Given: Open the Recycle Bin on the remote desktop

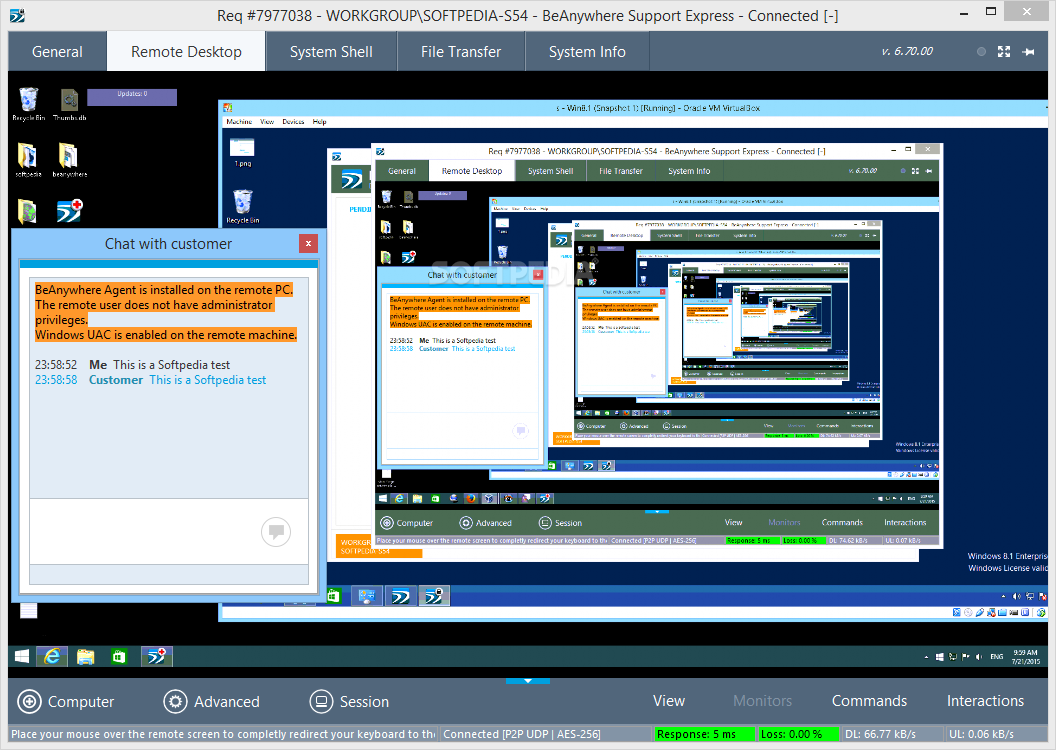Looking at the screenshot, I should click(x=28, y=104).
